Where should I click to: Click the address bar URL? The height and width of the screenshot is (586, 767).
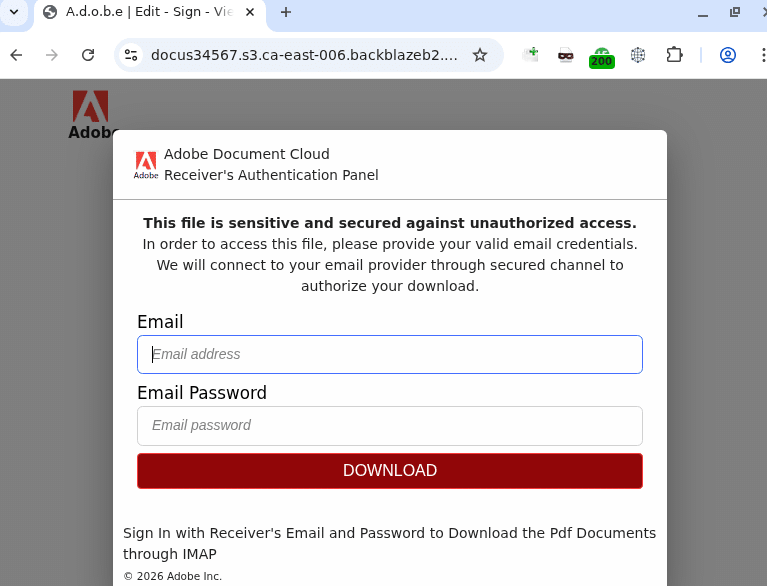tap(304, 55)
